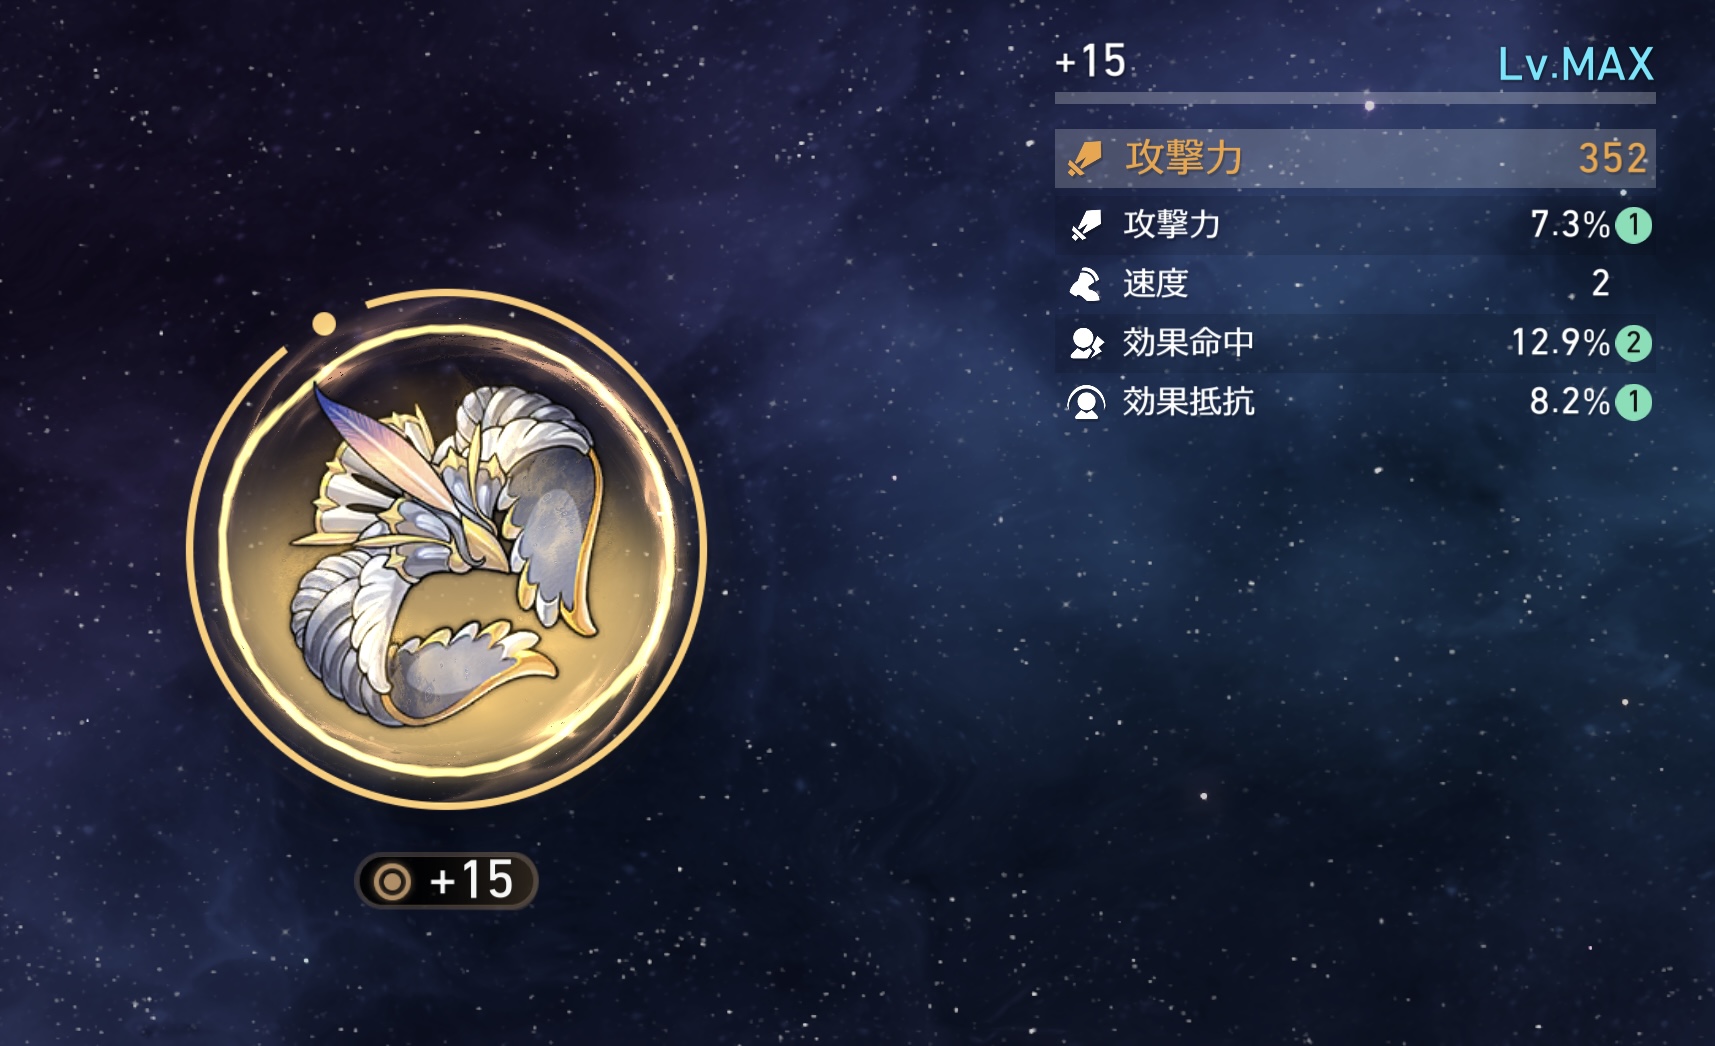Click the green badge 1 next to 8.2%
Viewport: 1715px width, 1046px height.
pos(1634,402)
